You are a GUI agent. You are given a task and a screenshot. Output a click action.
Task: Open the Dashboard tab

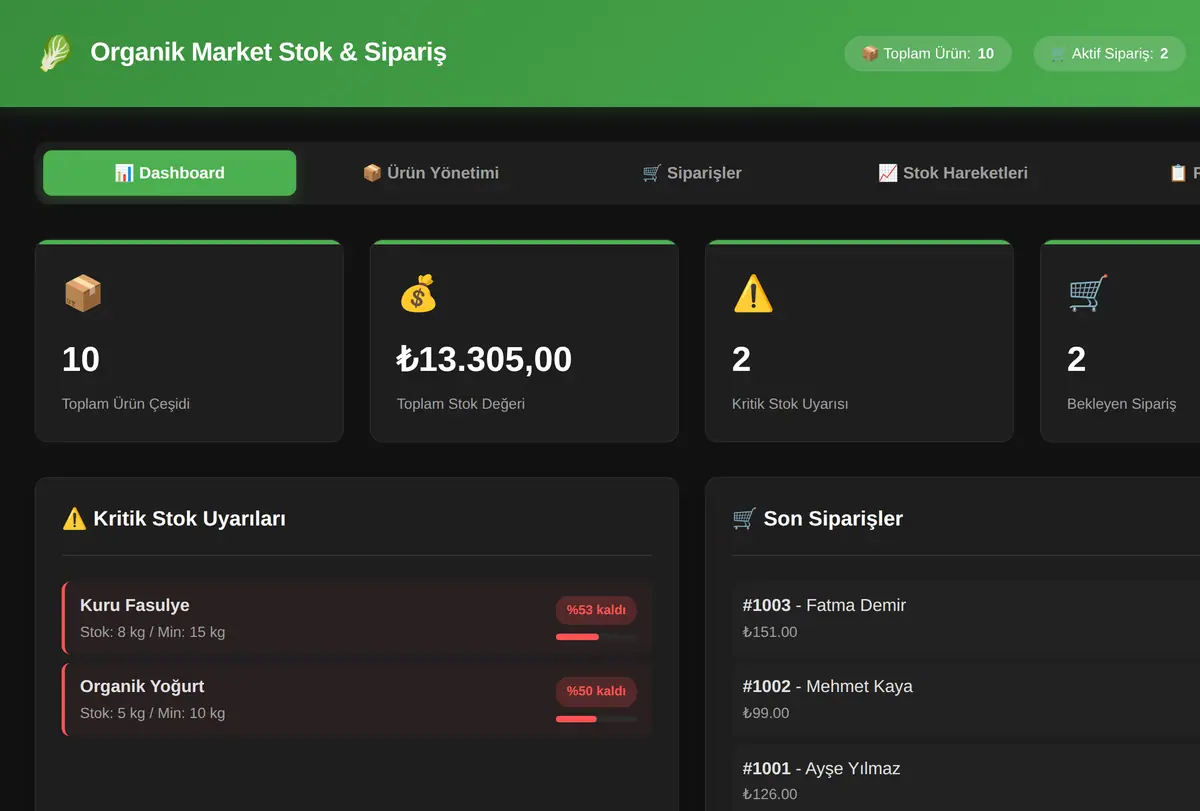click(170, 173)
